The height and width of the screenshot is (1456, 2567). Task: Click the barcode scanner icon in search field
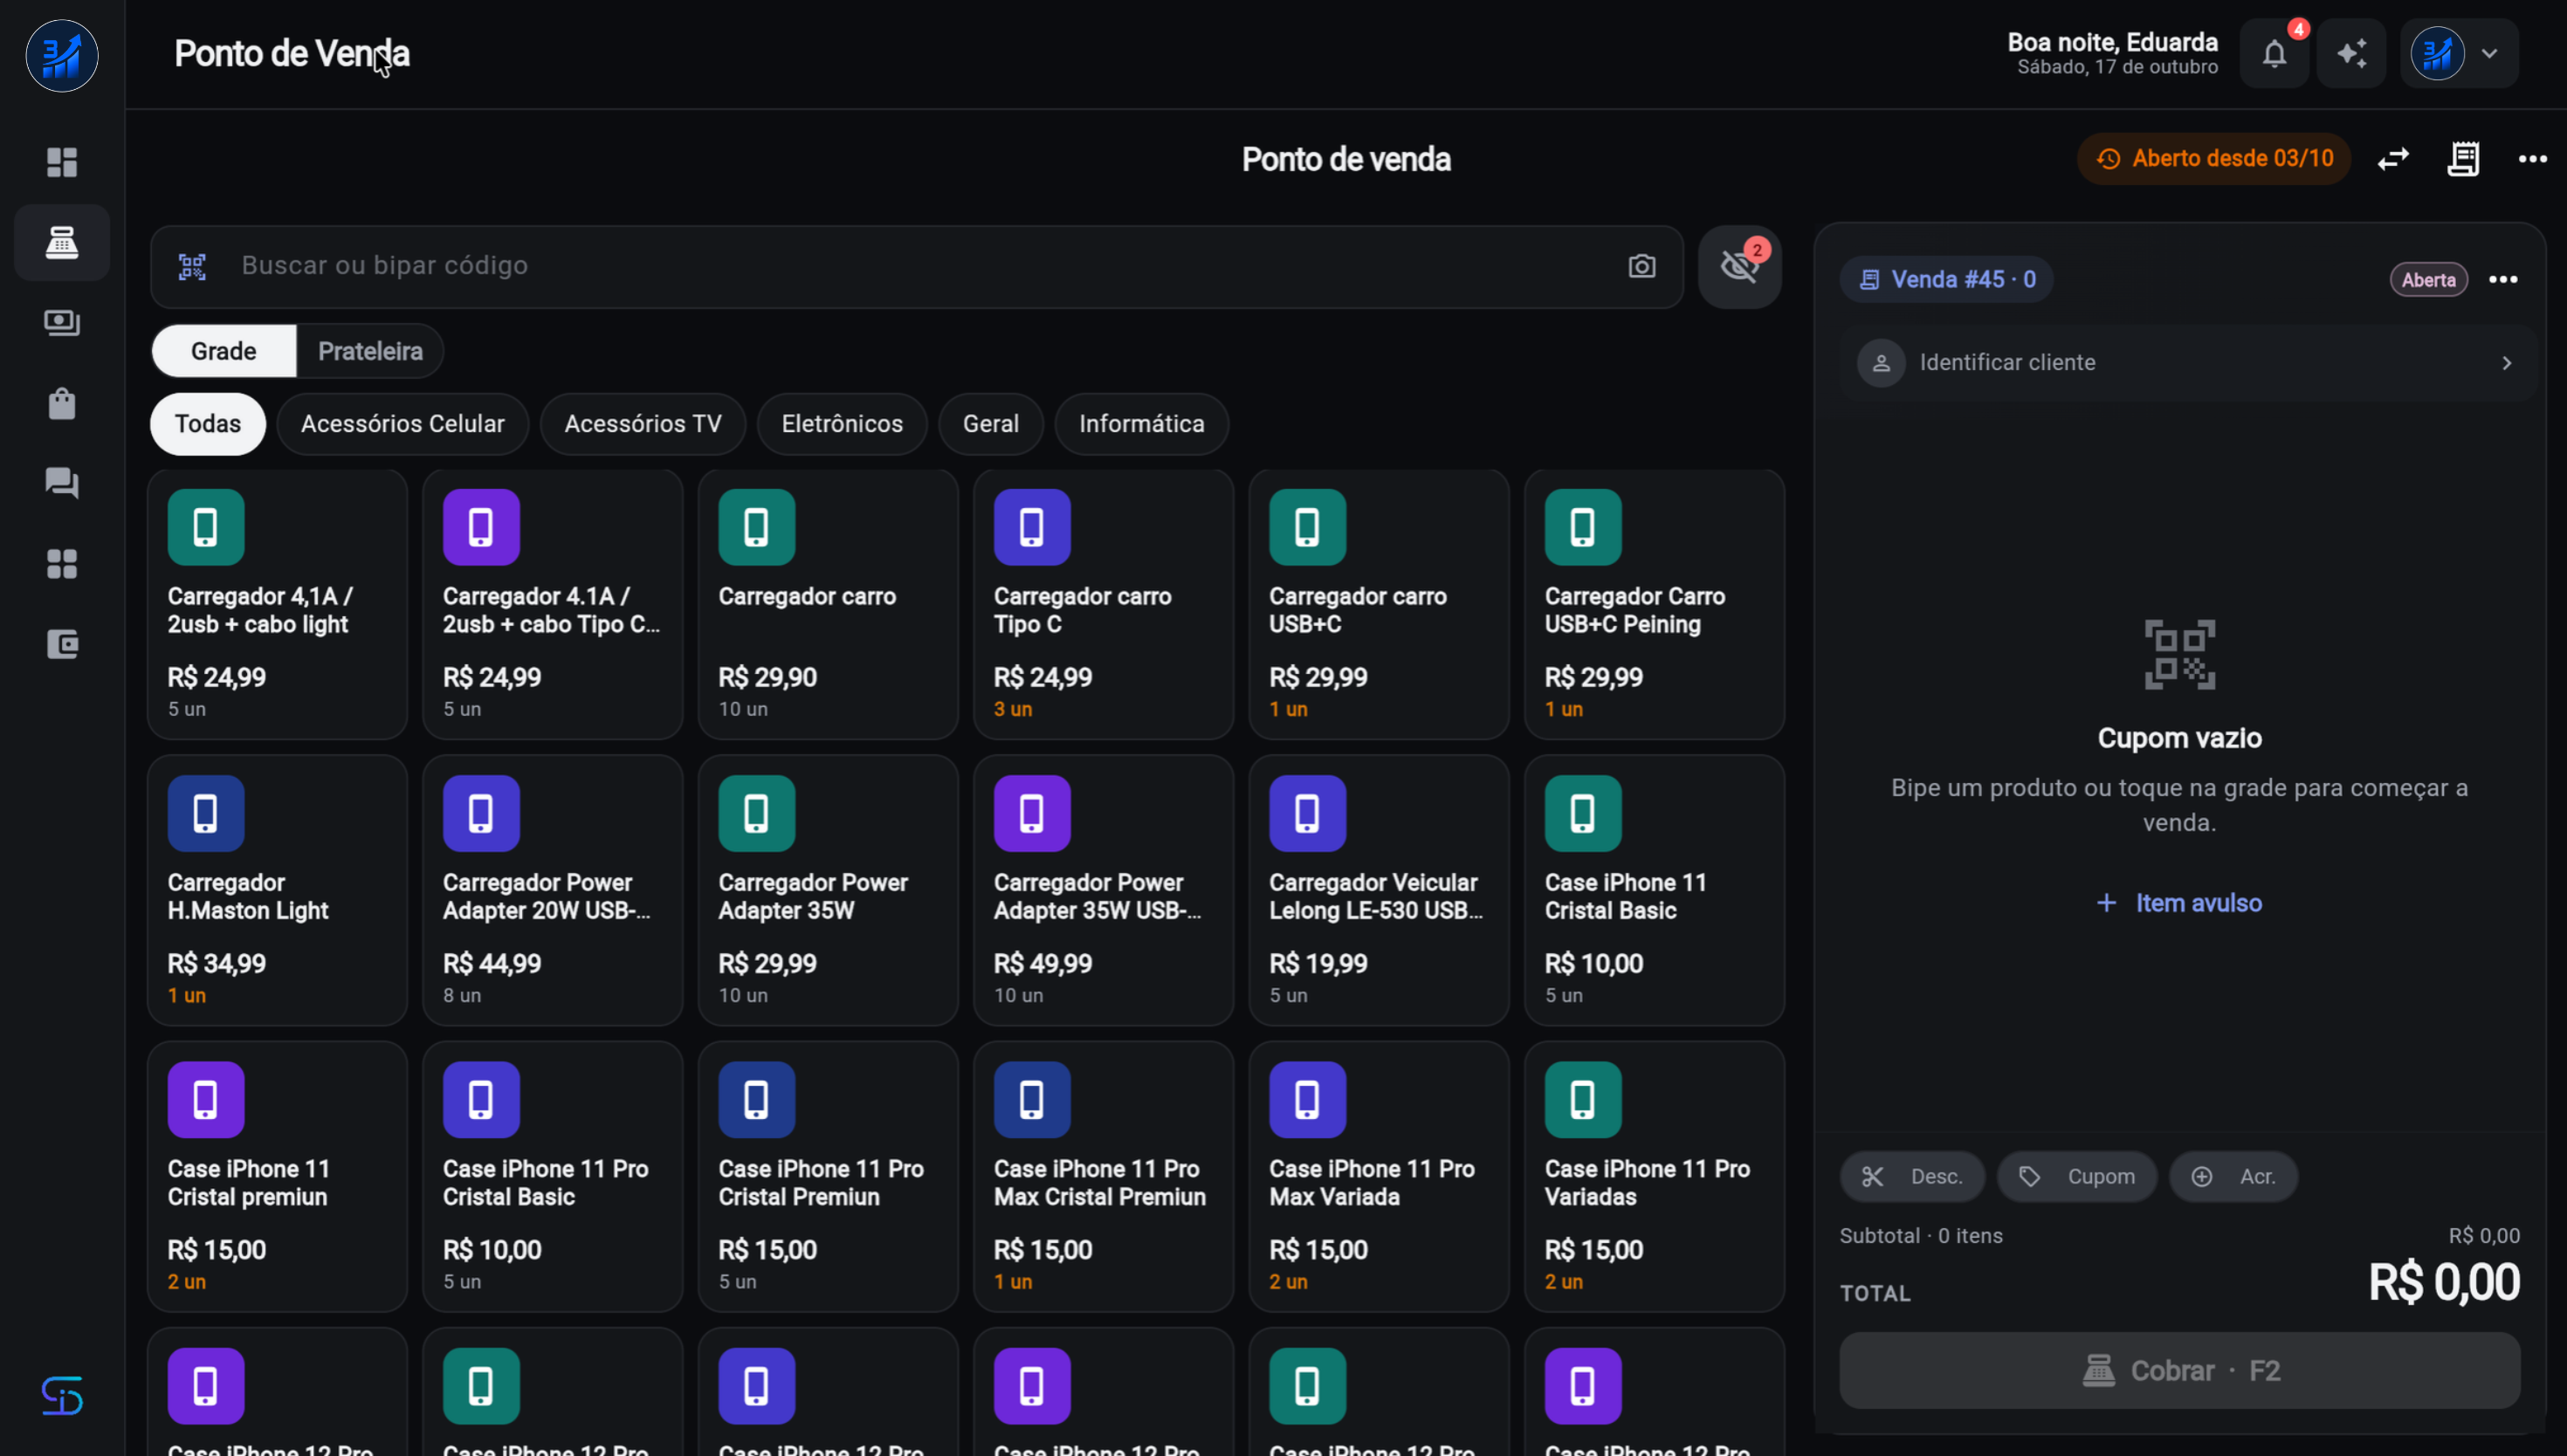click(x=192, y=266)
